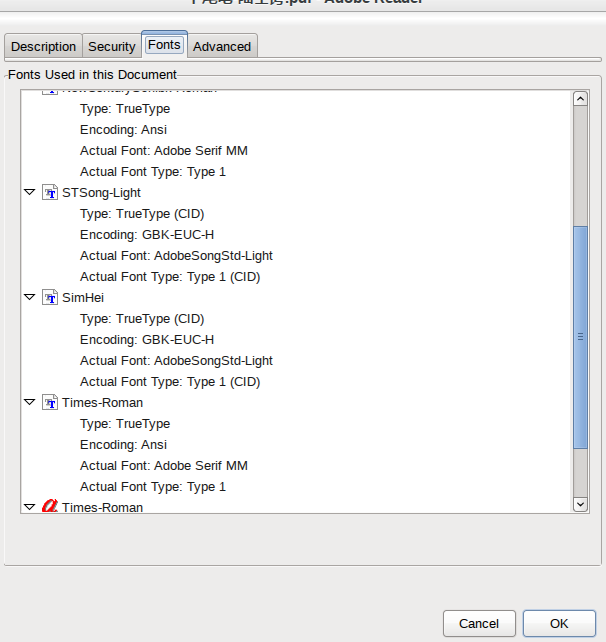
Task: Click the blue font list scrollbar thumb
Action: 580,337
